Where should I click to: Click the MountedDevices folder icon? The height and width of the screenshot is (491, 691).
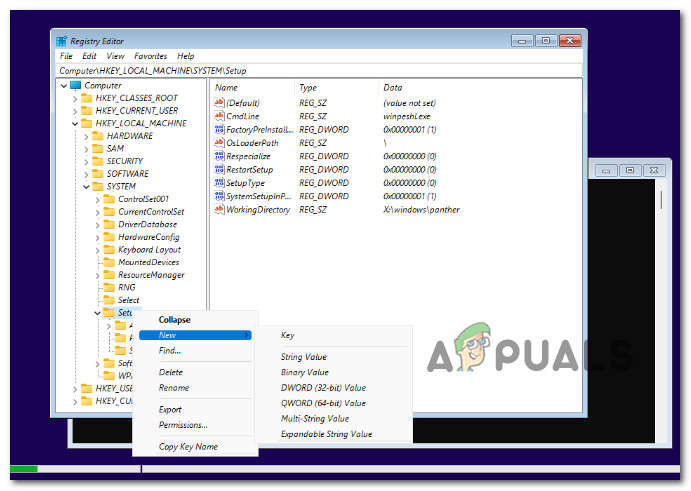coord(109,262)
